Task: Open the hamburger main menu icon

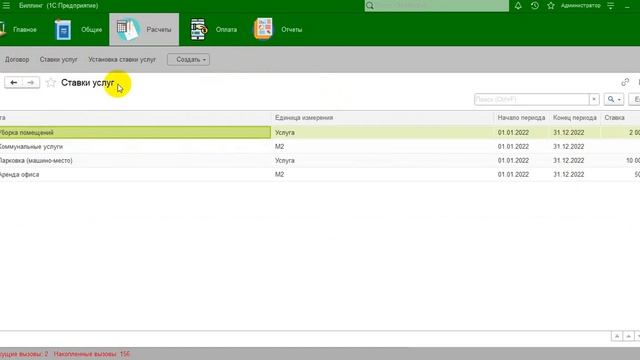Action: click(x=6, y=6)
